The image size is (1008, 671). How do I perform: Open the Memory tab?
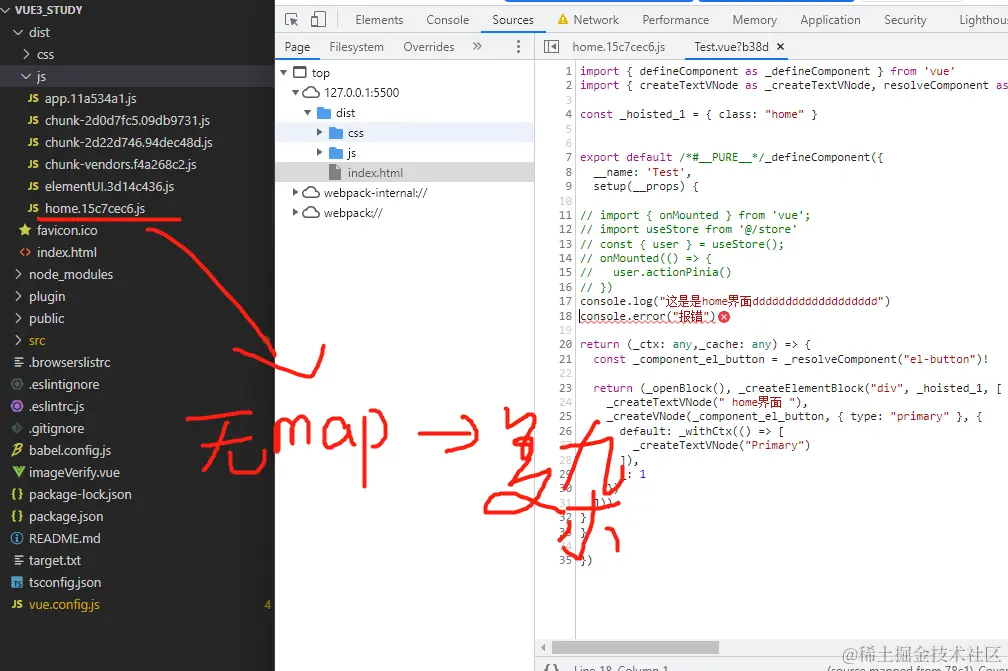[755, 20]
